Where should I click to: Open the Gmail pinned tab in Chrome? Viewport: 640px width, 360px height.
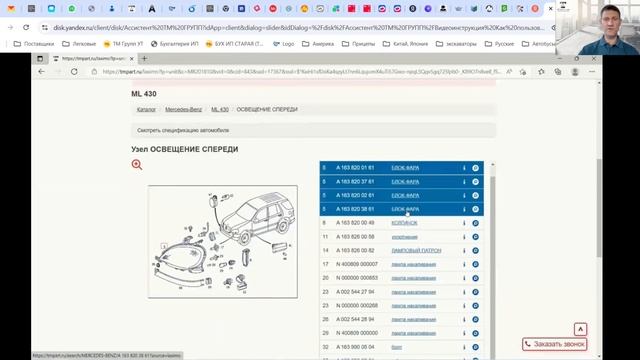pos(11,8)
